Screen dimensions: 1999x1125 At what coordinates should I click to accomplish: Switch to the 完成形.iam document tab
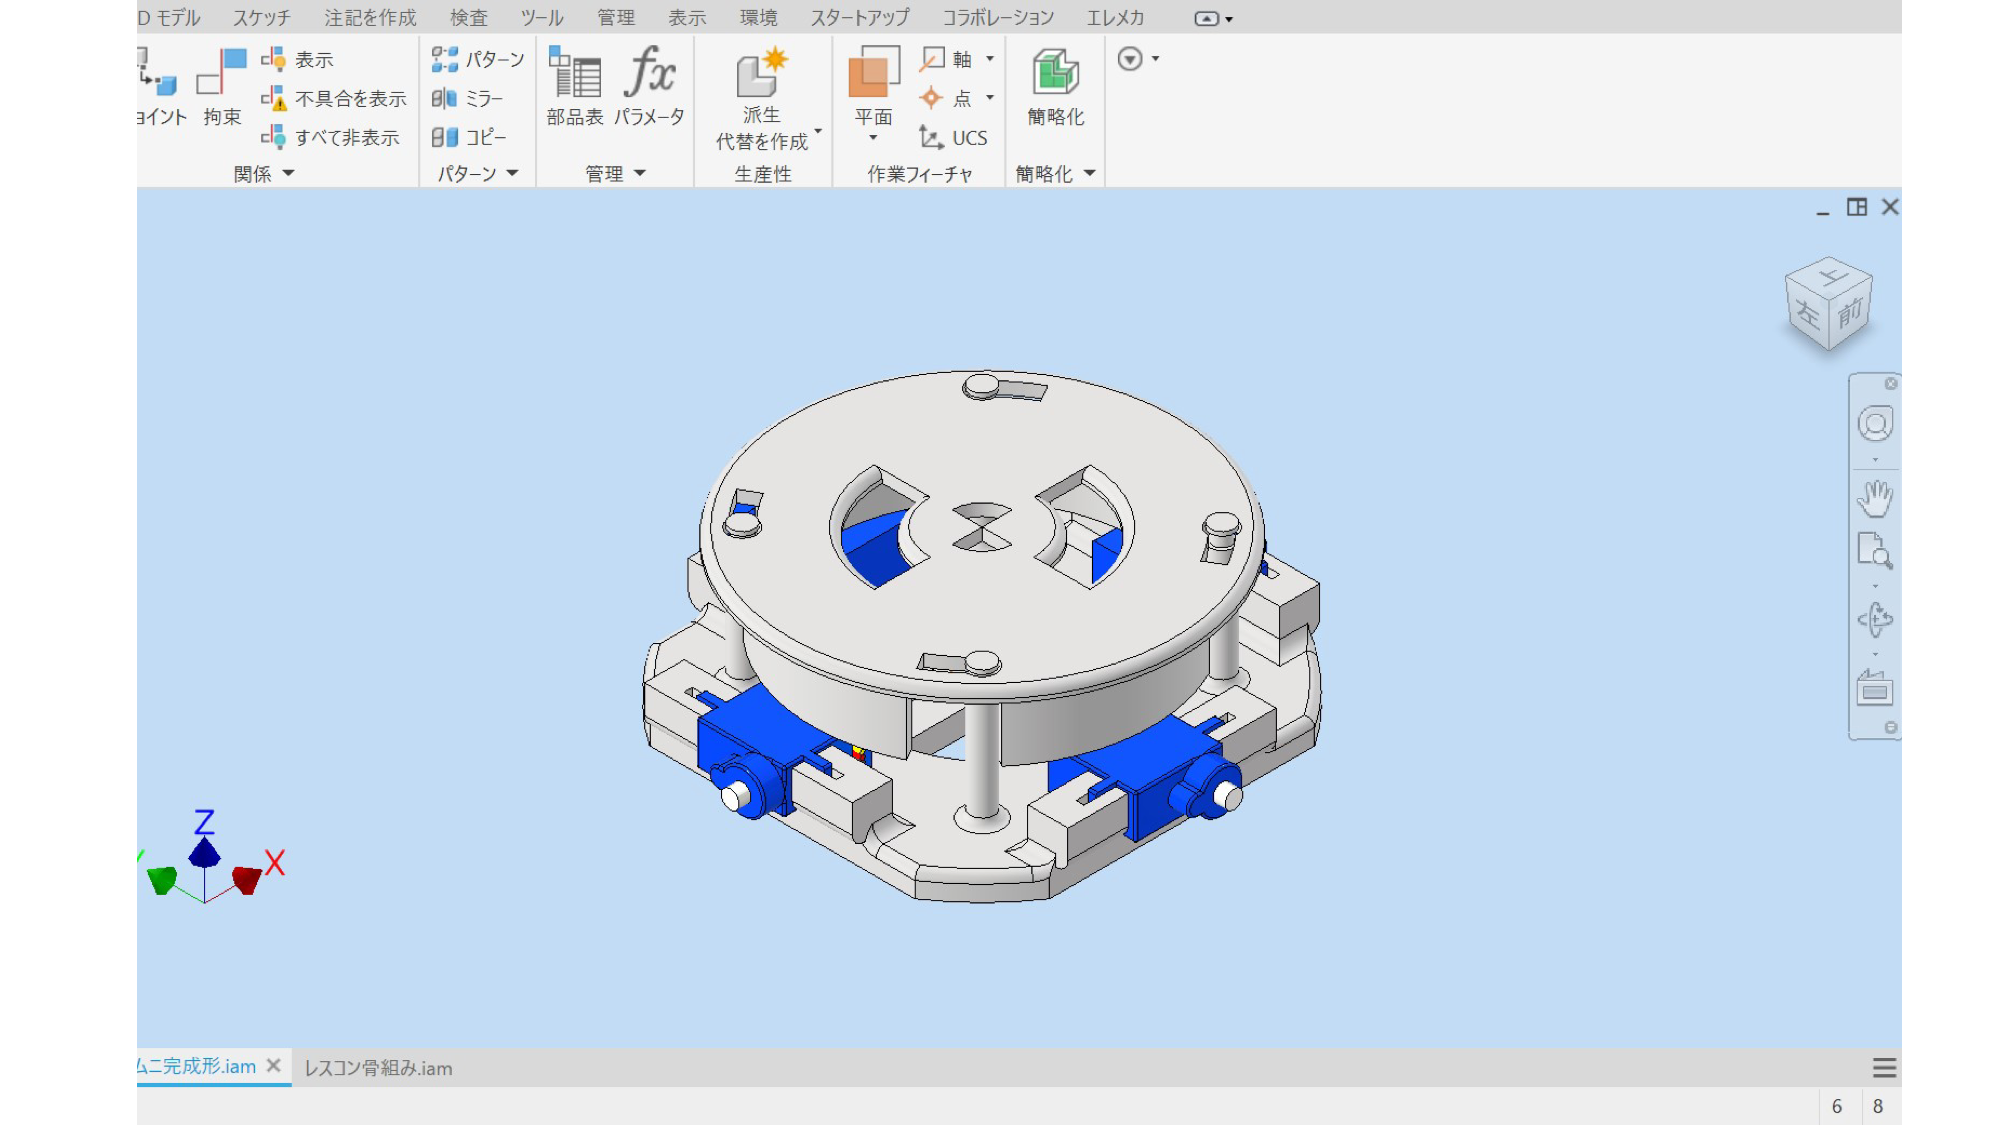click(x=197, y=1067)
